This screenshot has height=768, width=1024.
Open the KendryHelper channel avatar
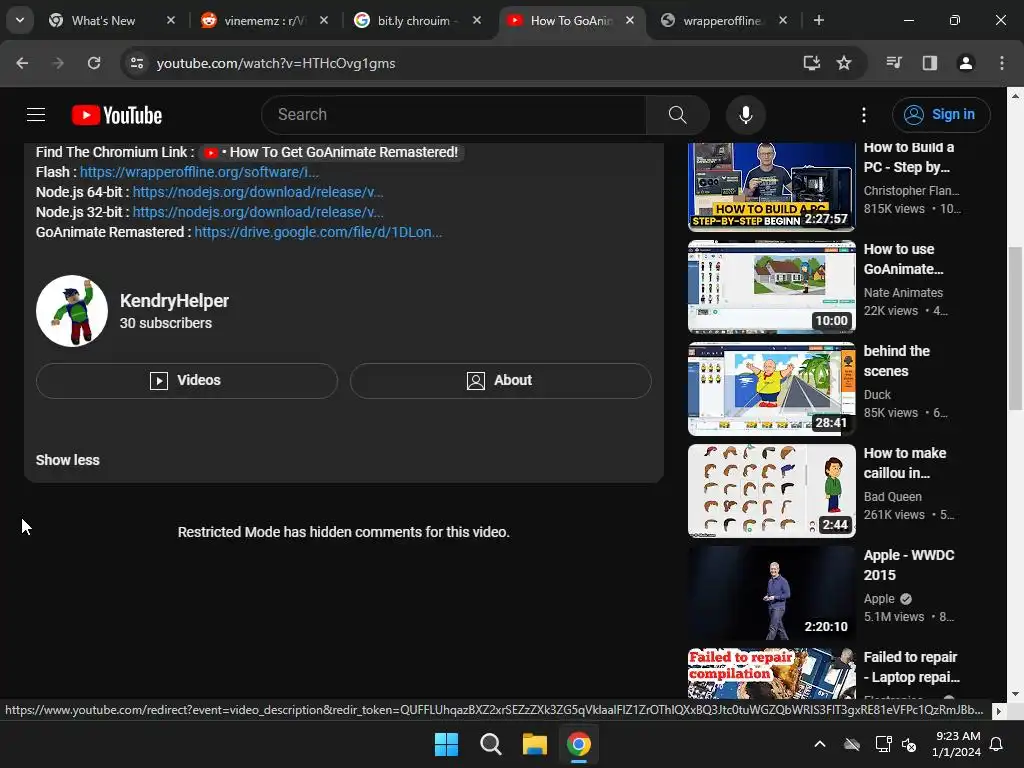click(x=72, y=311)
